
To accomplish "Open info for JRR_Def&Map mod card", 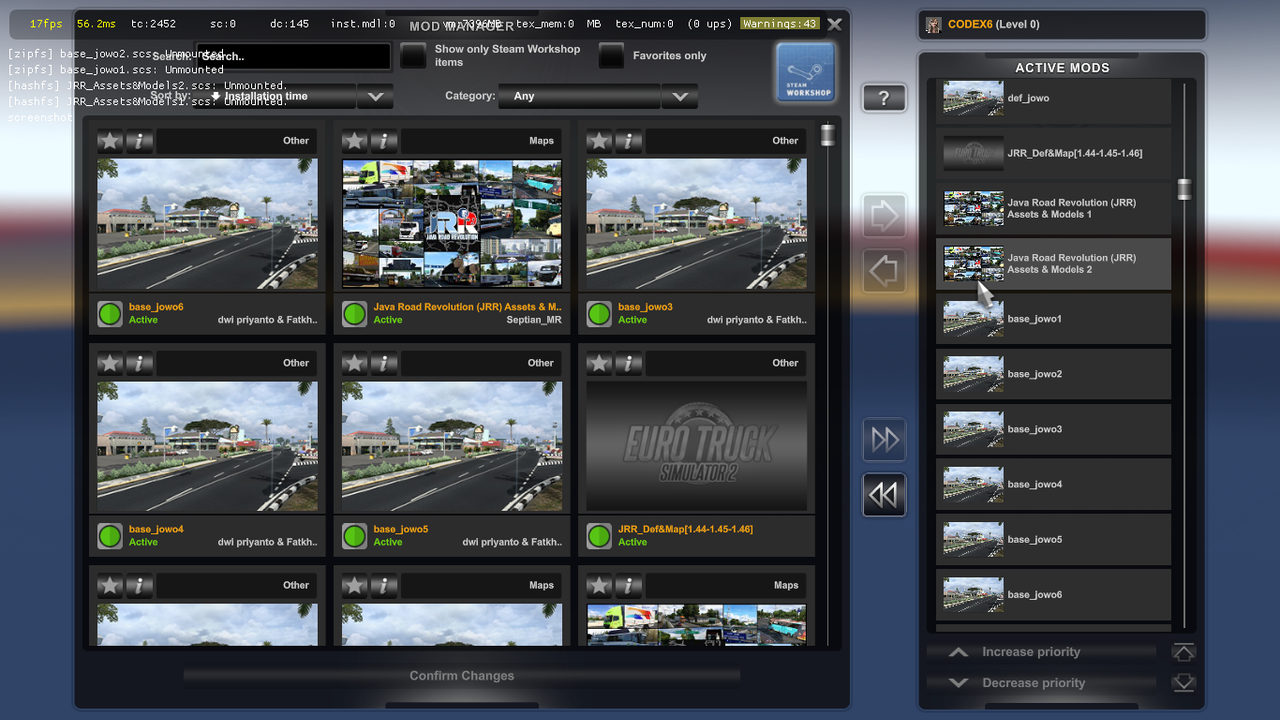I will [x=629, y=363].
